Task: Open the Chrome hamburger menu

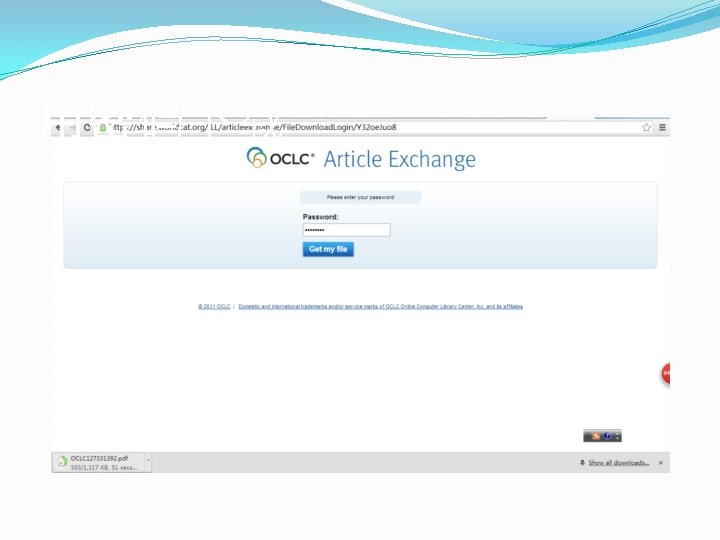Action: pyautogui.click(x=662, y=127)
